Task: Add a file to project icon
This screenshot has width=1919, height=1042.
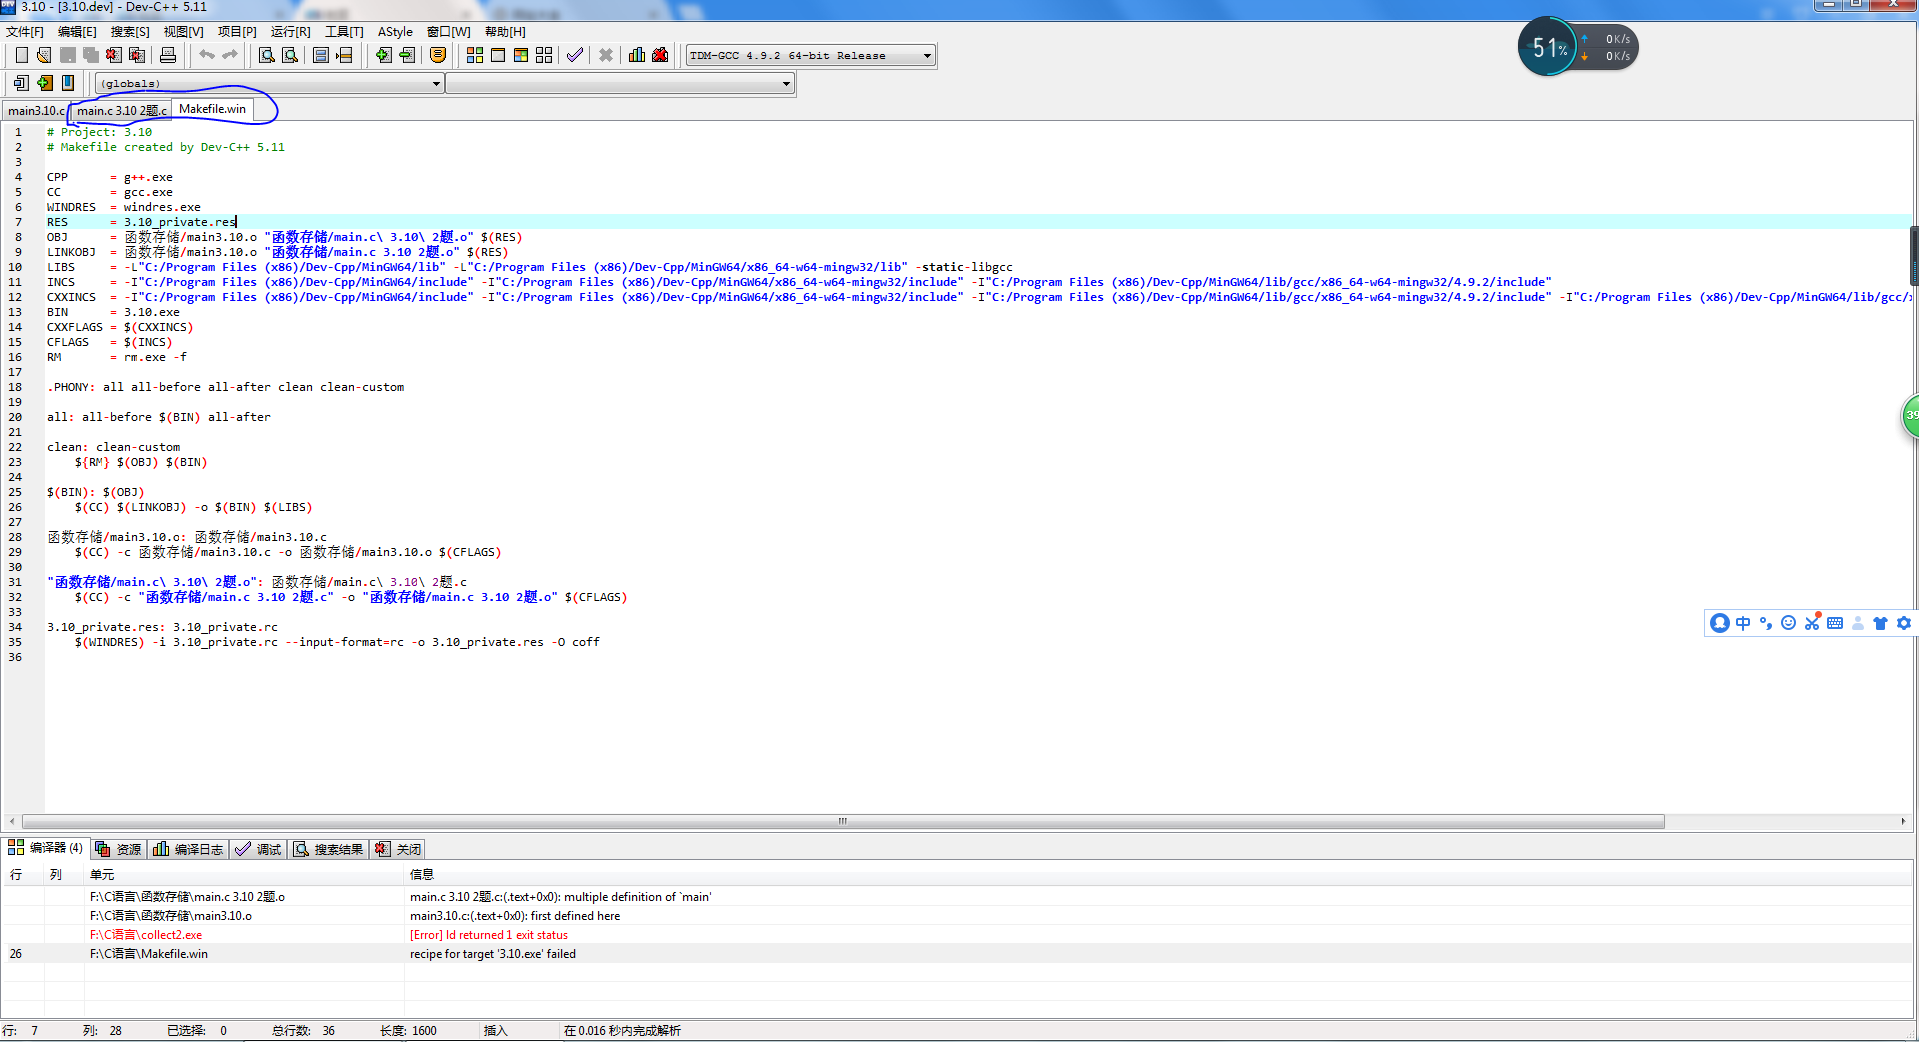Action: [384, 55]
